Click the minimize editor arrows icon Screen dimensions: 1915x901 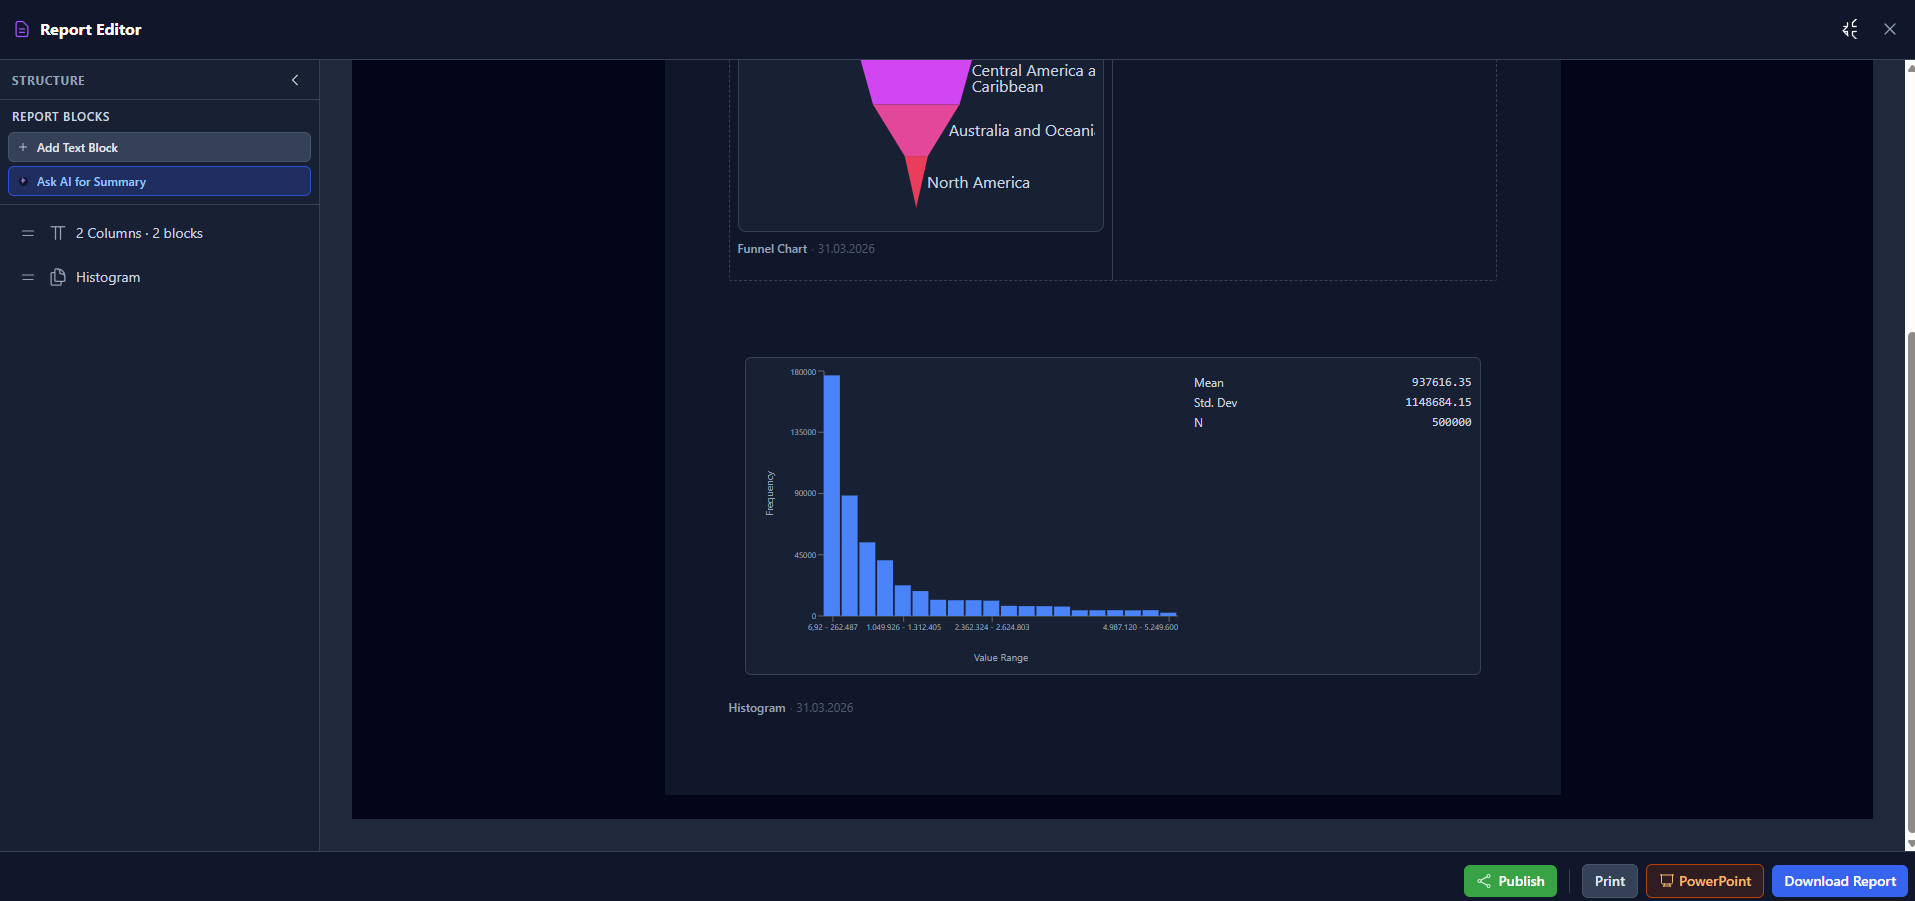pyautogui.click(x=1850, y=29)
